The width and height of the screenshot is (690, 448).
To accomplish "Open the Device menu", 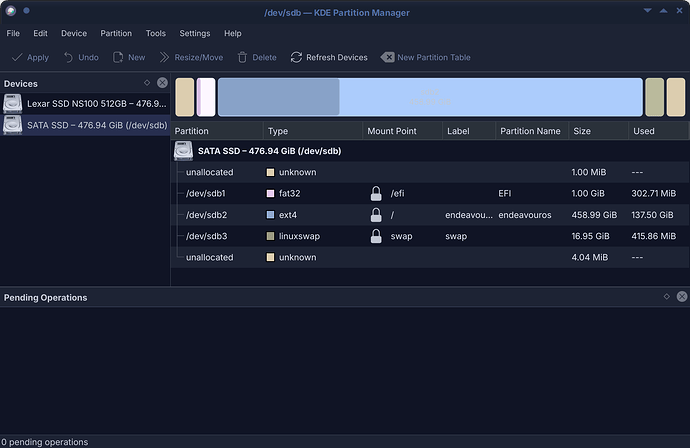I will coord(74,33).
